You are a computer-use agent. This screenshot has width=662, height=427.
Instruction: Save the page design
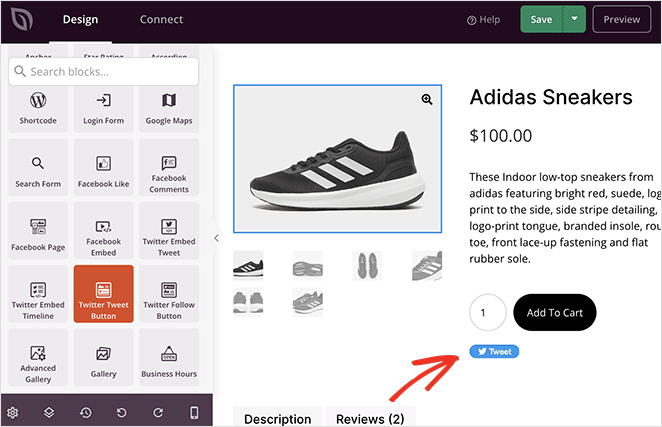click(x=541, y=19)
